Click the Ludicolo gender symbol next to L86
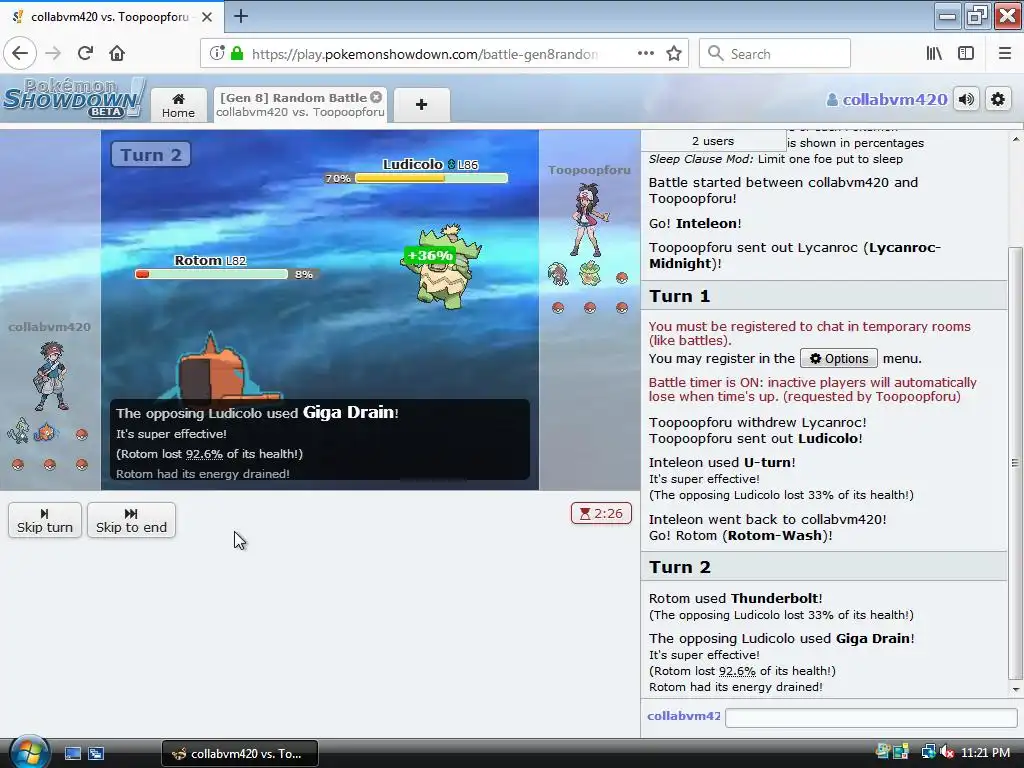This screenshot has width=1024, height=768. (451, 165)
